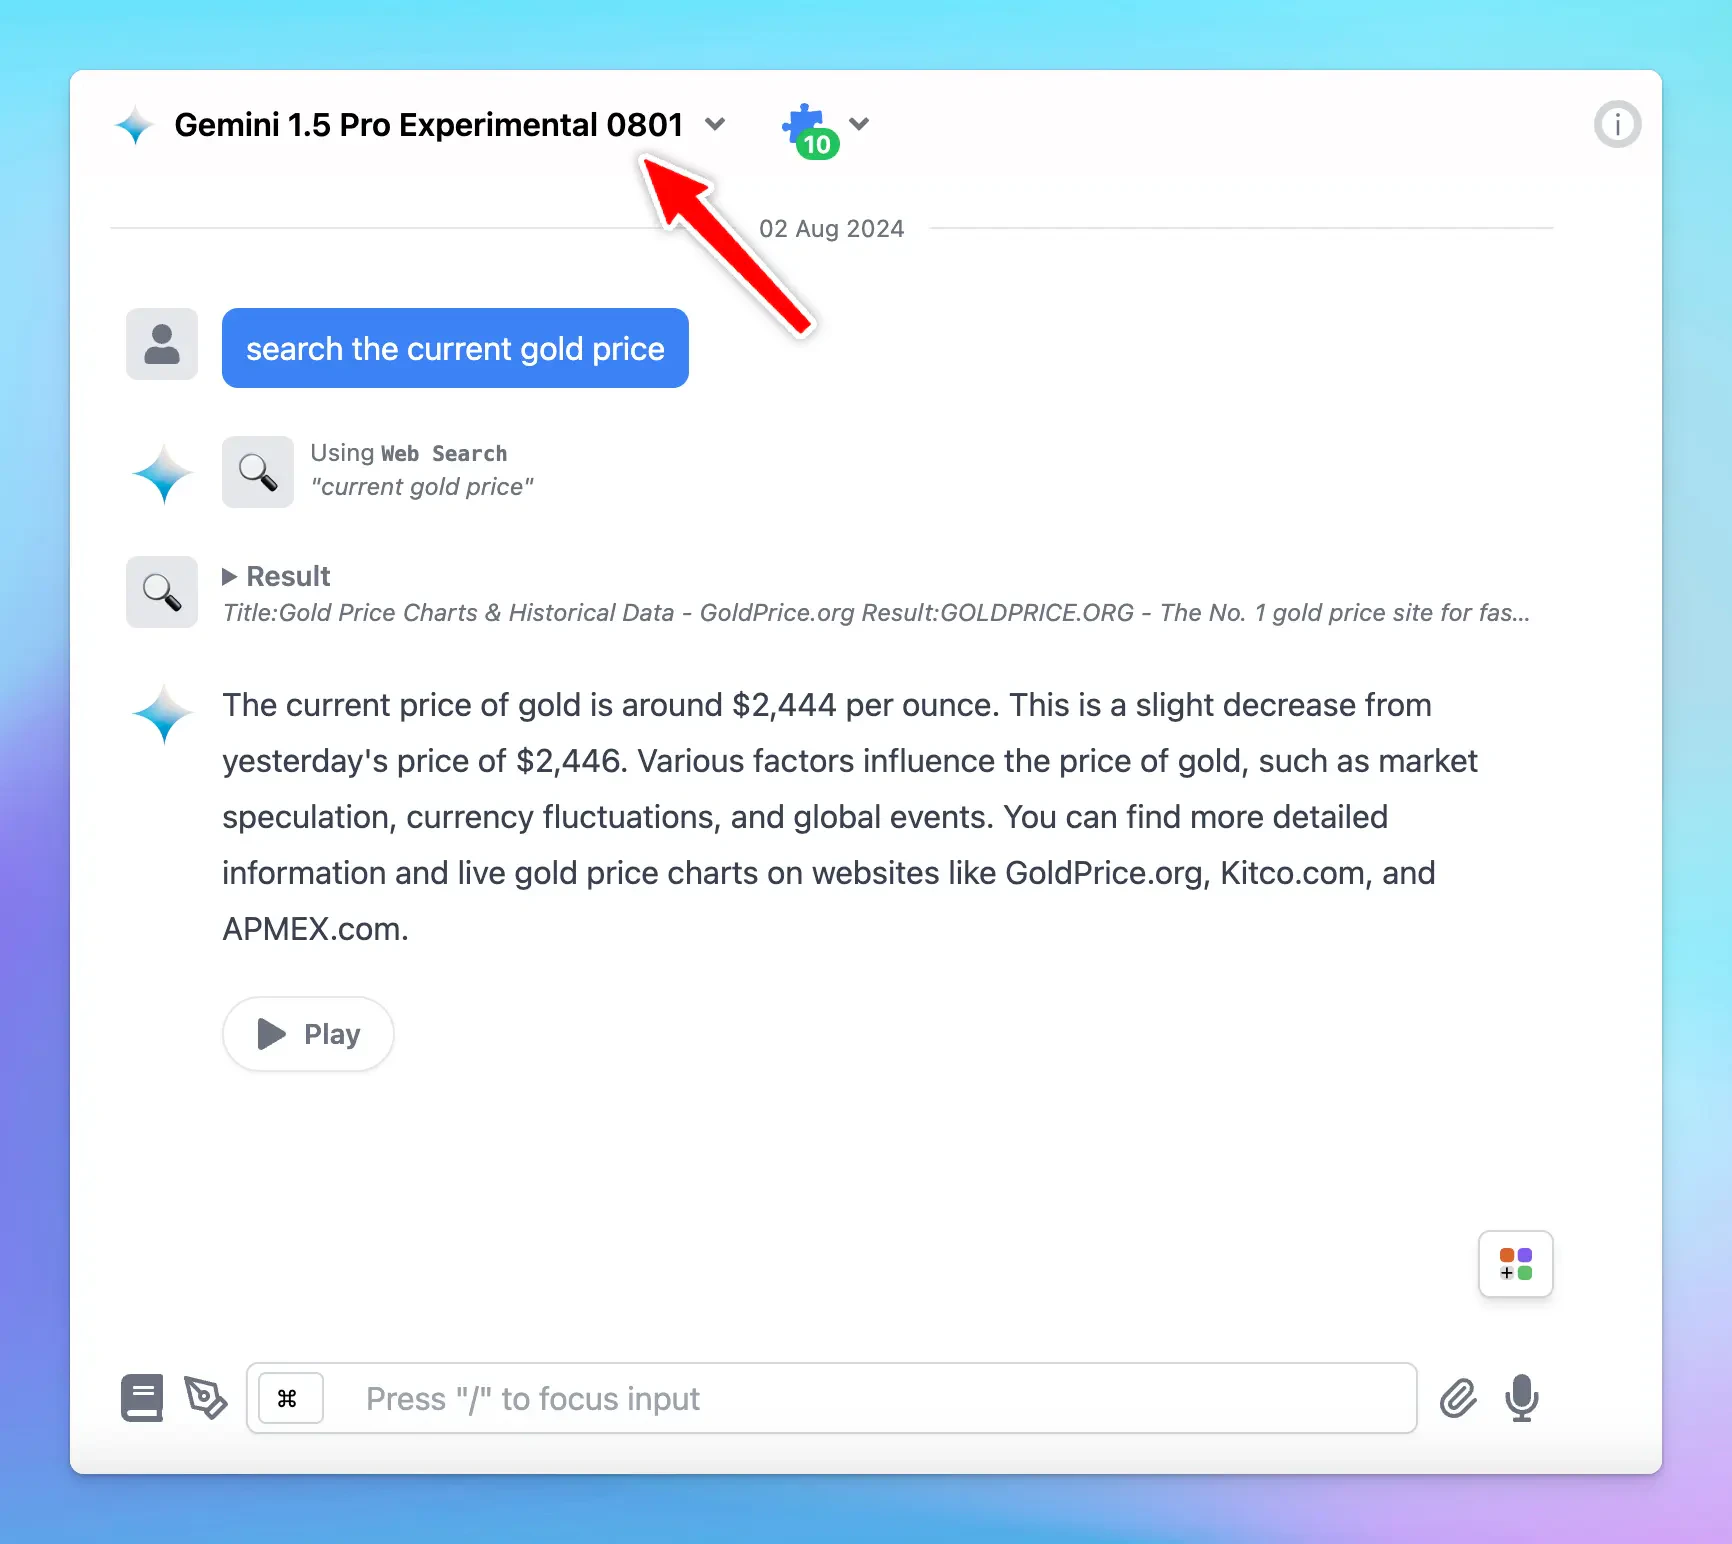Click the pen nib icon
The width and height of the screenshot is (1732, 1544).
tap(206, 1398)
